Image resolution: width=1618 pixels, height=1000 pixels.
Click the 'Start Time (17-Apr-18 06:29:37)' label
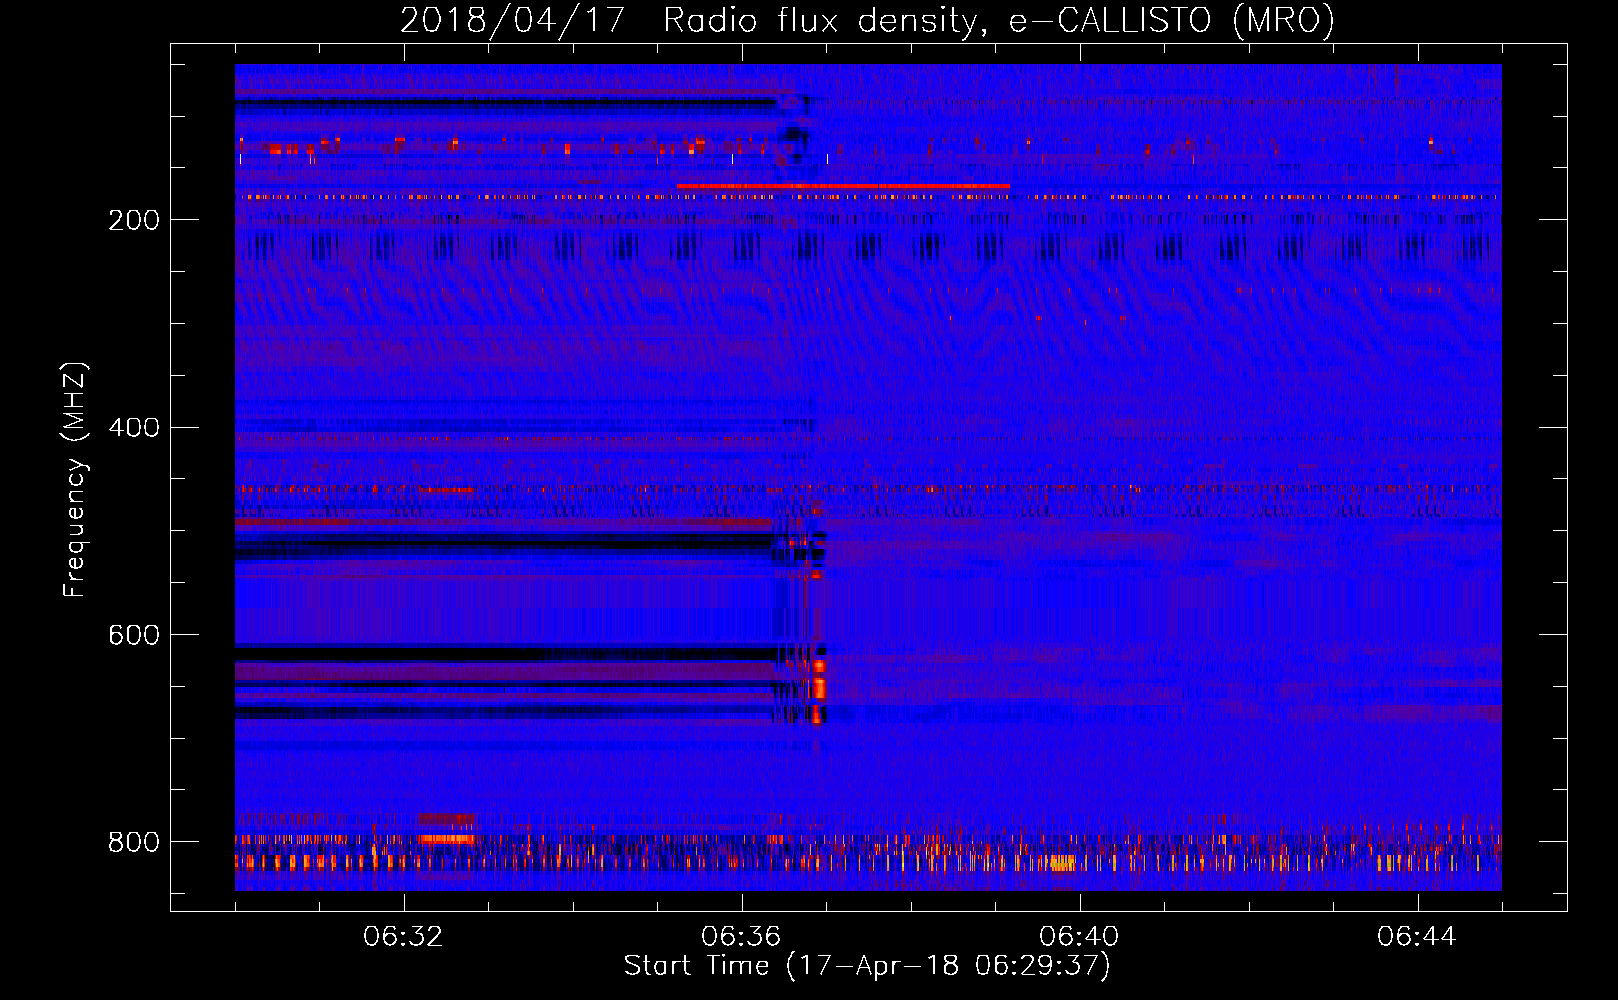click(867, 966)
